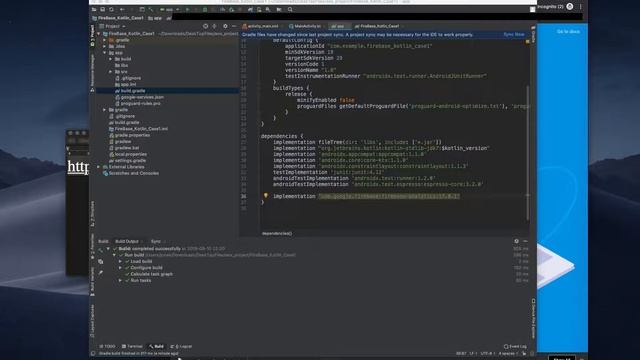Click the http link in background window
This screenshot has height=360, width=640.
78,167
